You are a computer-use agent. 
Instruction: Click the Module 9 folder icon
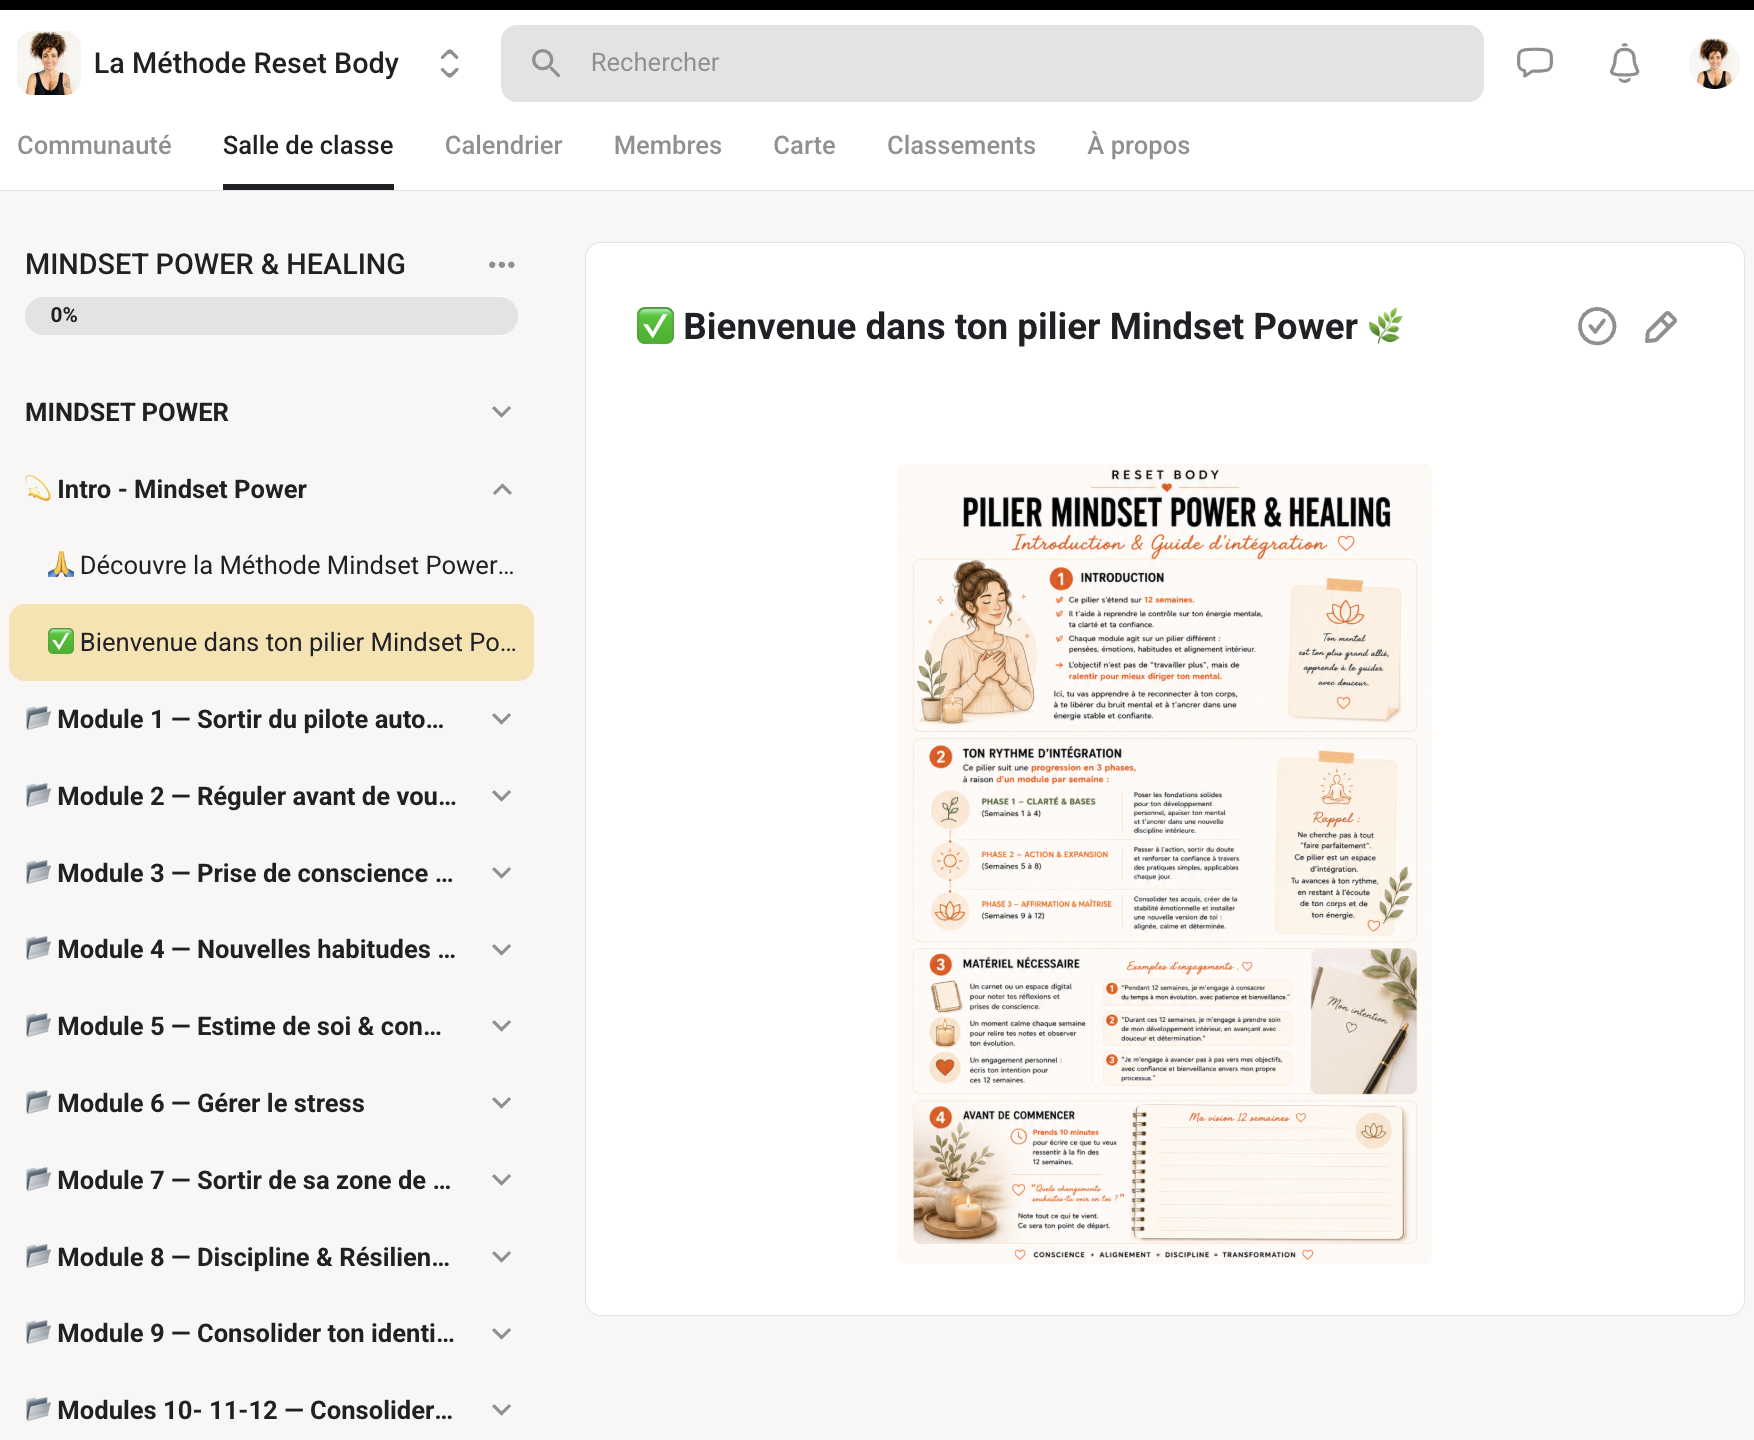pyautogui.click(x=38, y=1332)
